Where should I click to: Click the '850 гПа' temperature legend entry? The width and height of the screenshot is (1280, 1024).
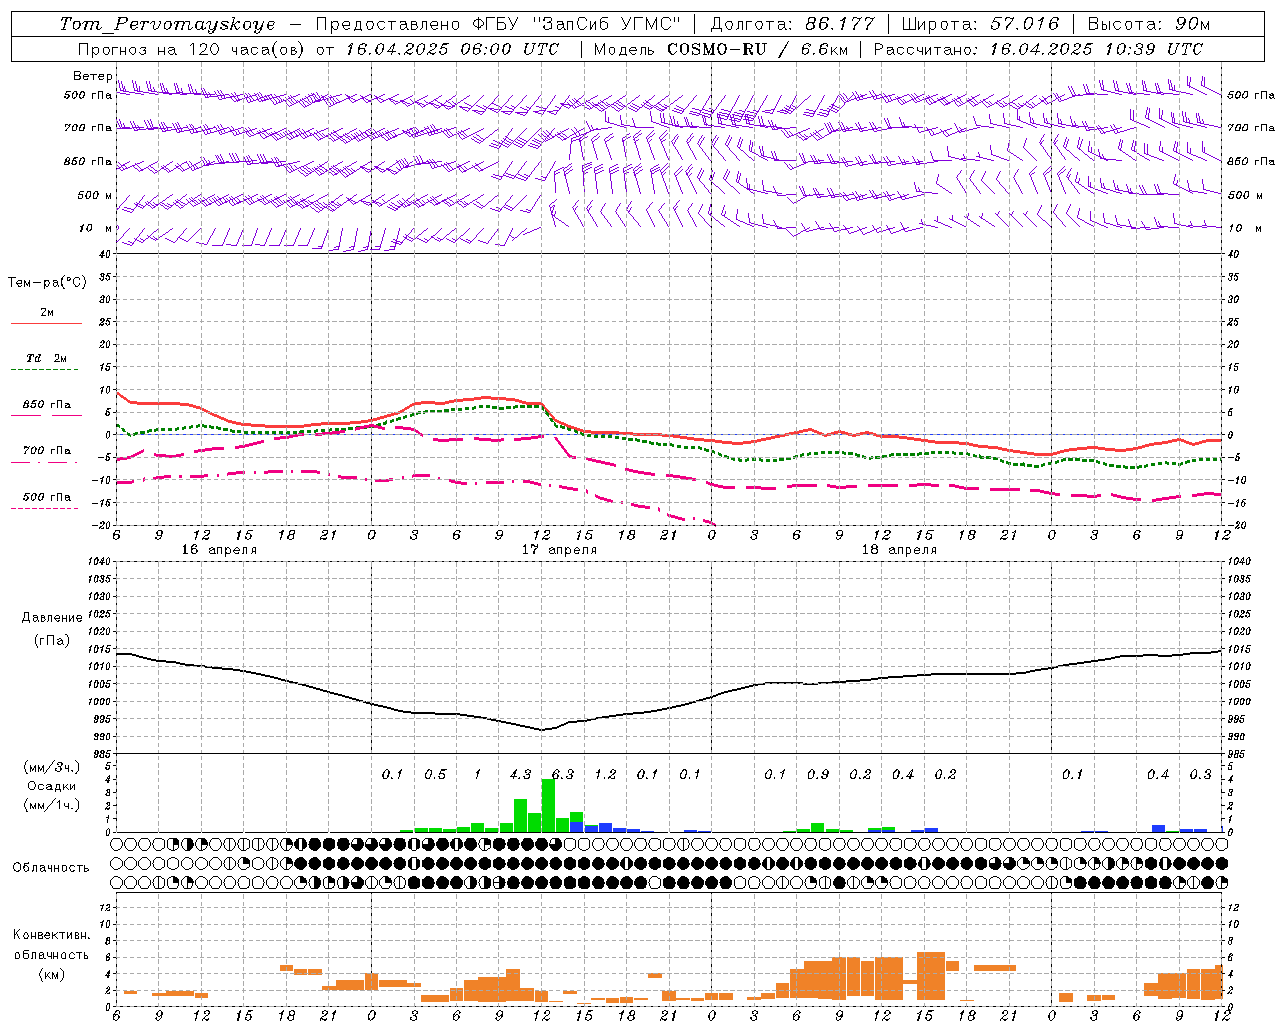[x=47, y=405]
